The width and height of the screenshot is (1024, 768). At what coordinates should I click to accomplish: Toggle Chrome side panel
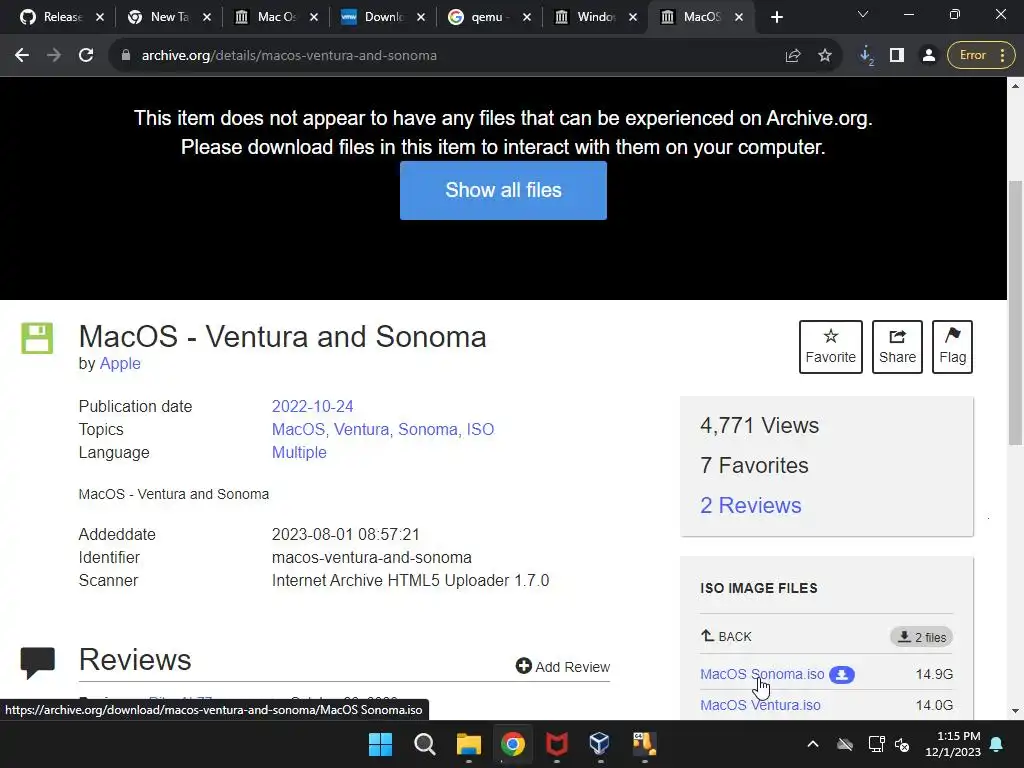pyautogui.click(x=897, y=56)
